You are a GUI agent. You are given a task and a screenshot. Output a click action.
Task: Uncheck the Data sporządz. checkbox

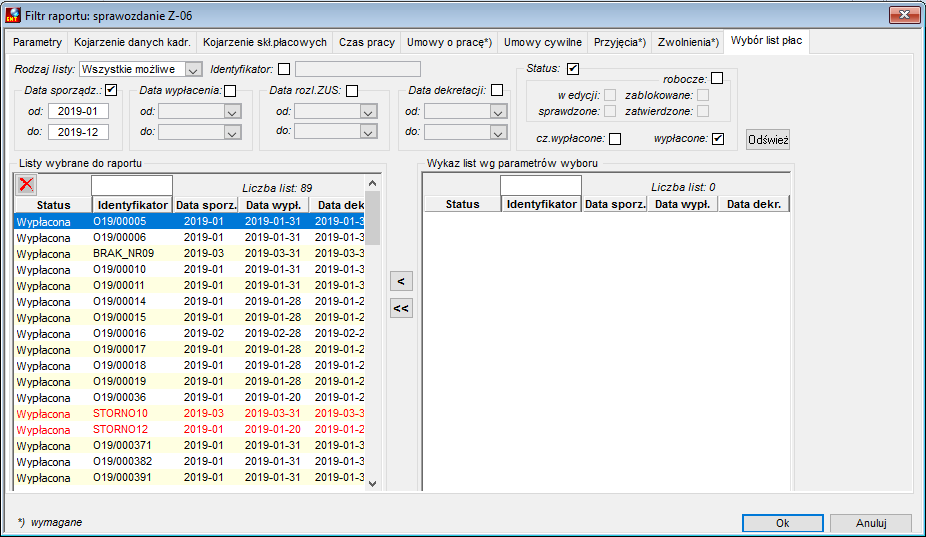[111, 90]
